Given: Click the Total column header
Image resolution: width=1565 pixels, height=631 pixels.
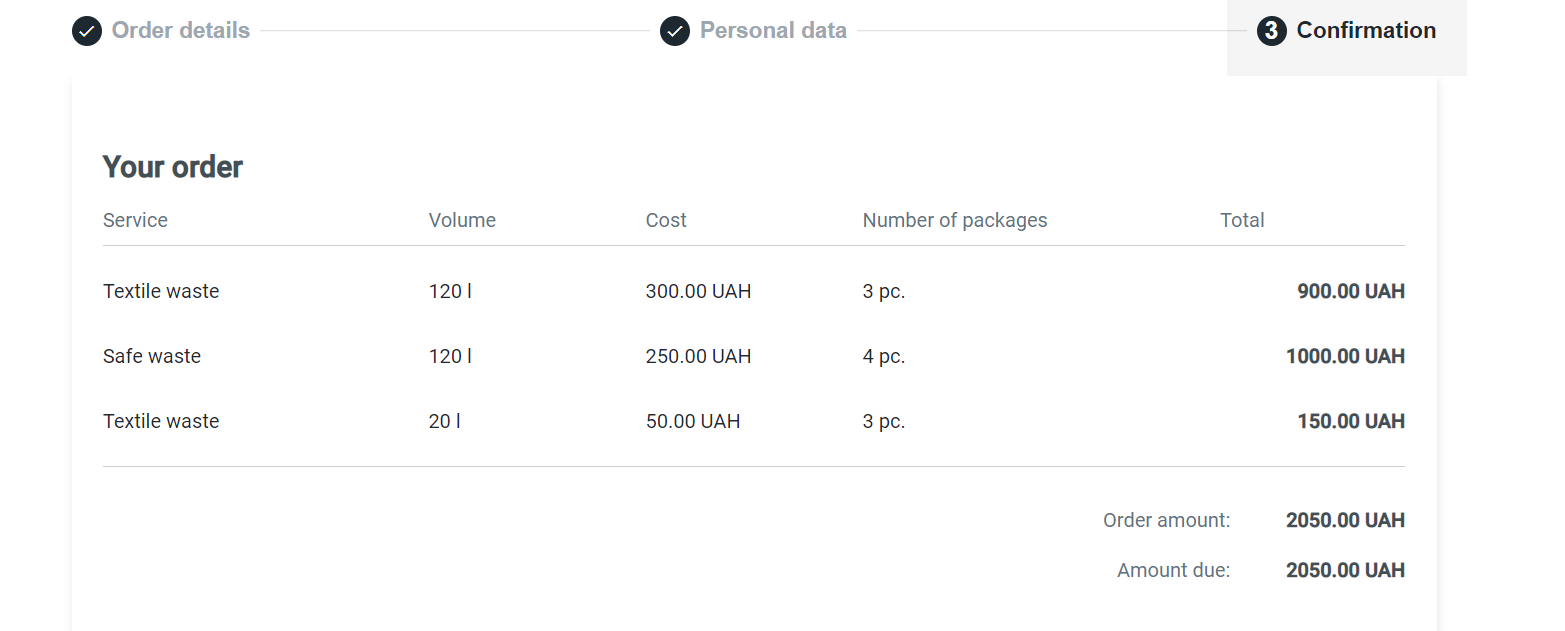Looking at the screenshot, I should [x=1242, y=220].
